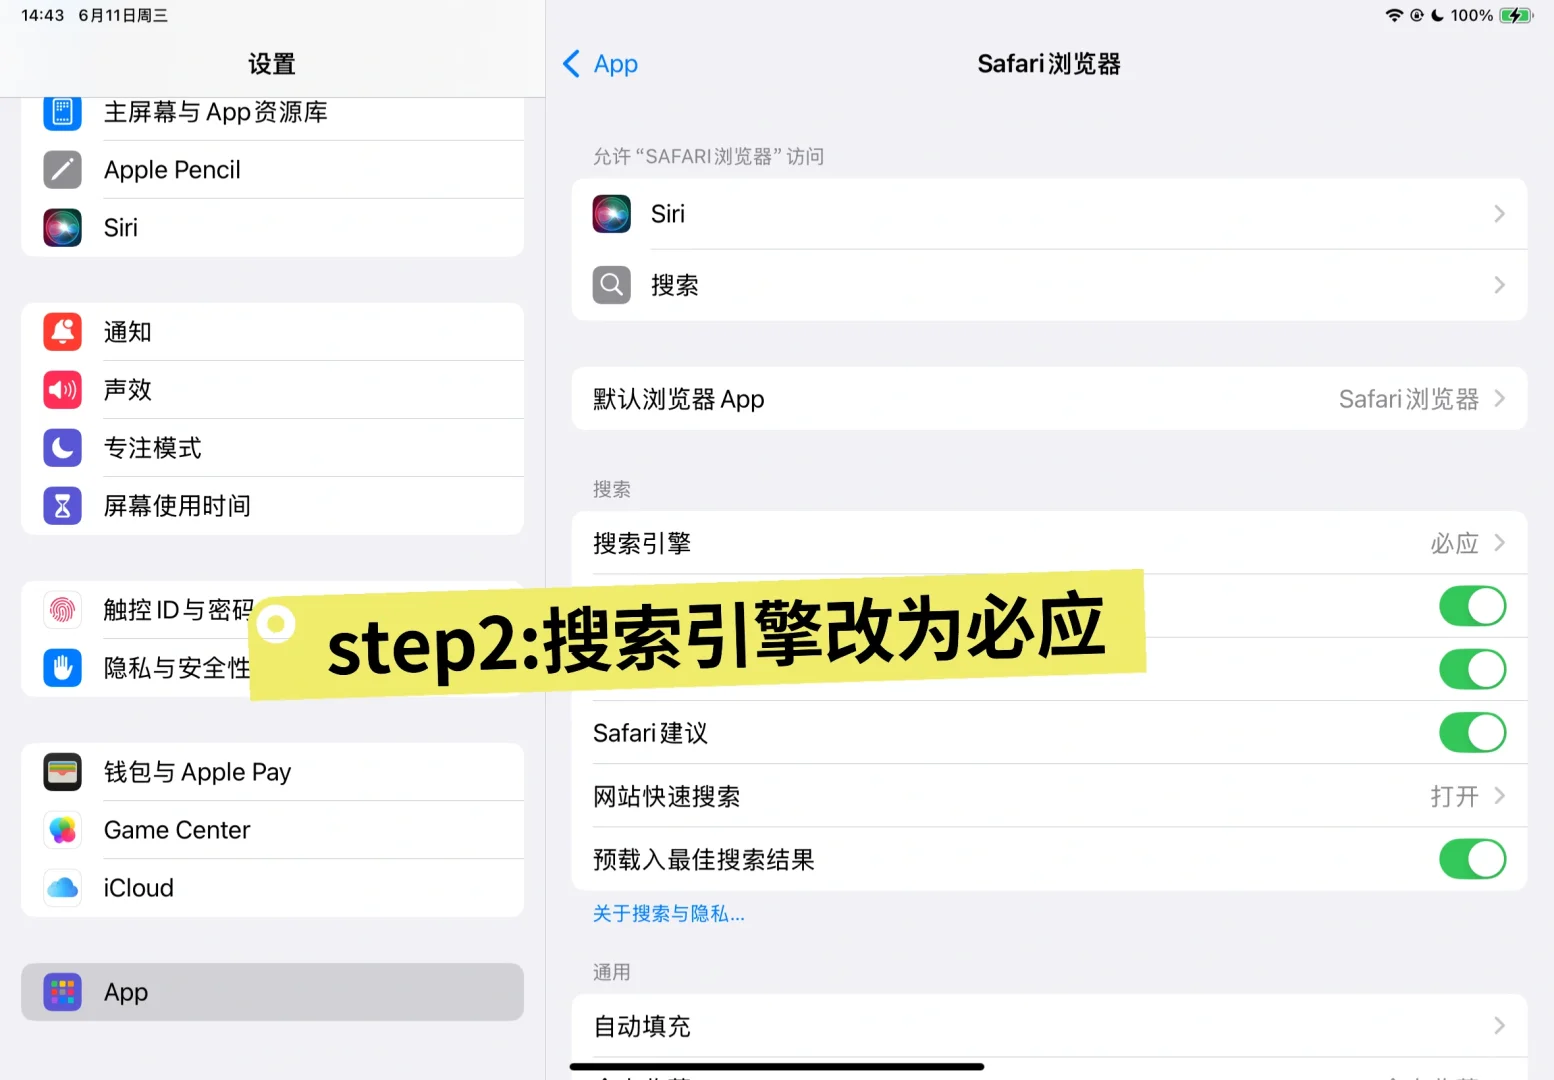Open Apple Pencil settings icon
The height and width of the screenshot is (1080, 1554).
point(62,170)
